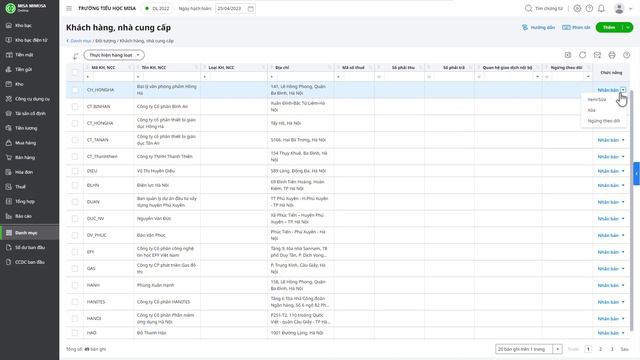This screenshot has width=640, height=360.
Task: Check the CT_BINHAN row checkbox
Action: pyautogui.click(x=75, y=107)
